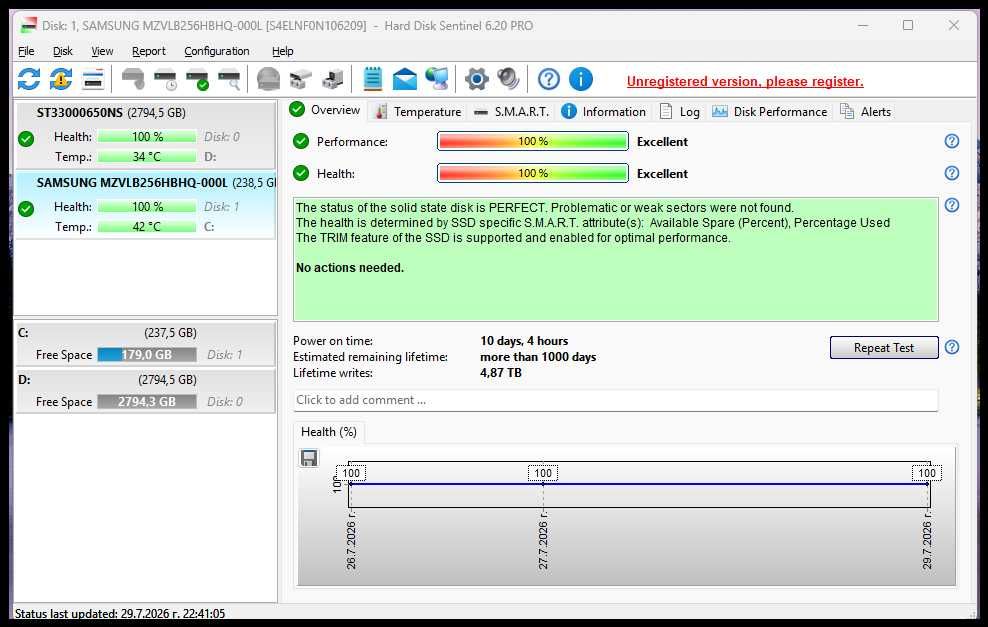The height and width of the screenshot is (627, 988).
Task: Open the Configuration menu
Action: tap(217, 51)
